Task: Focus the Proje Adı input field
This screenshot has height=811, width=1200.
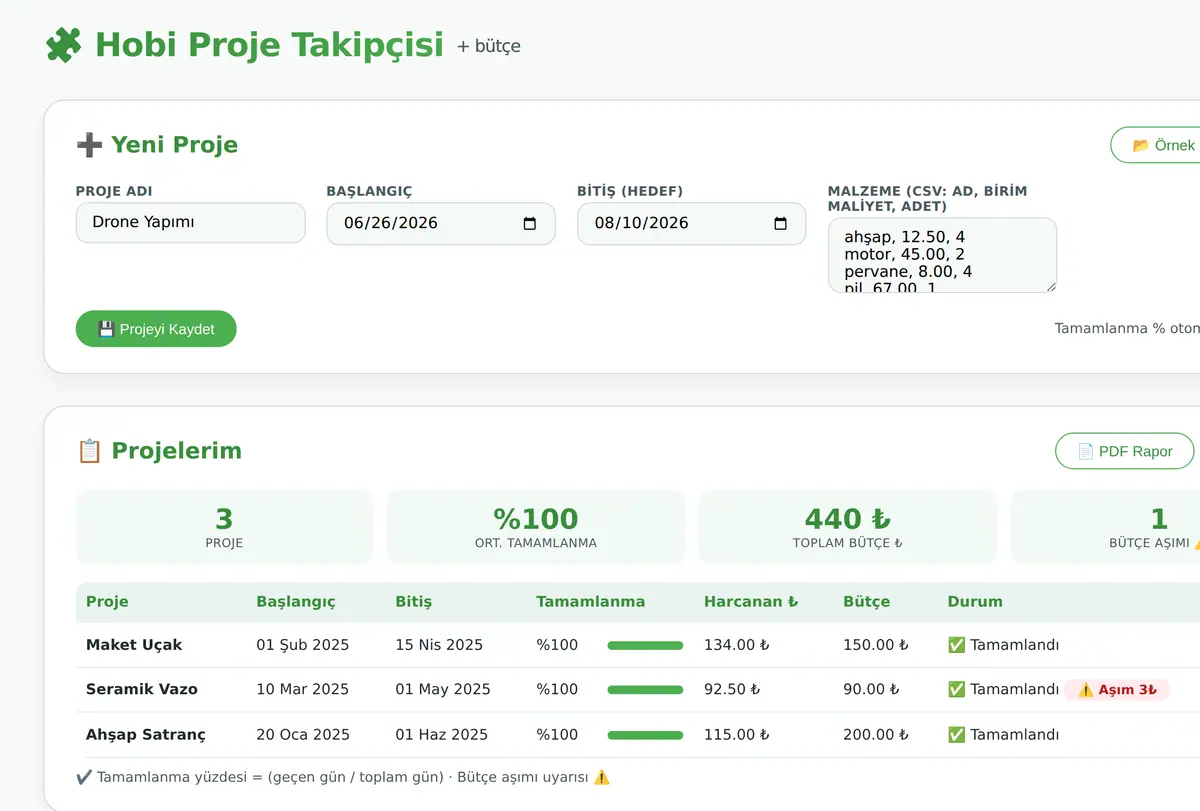Action: (x=191, y=223)
